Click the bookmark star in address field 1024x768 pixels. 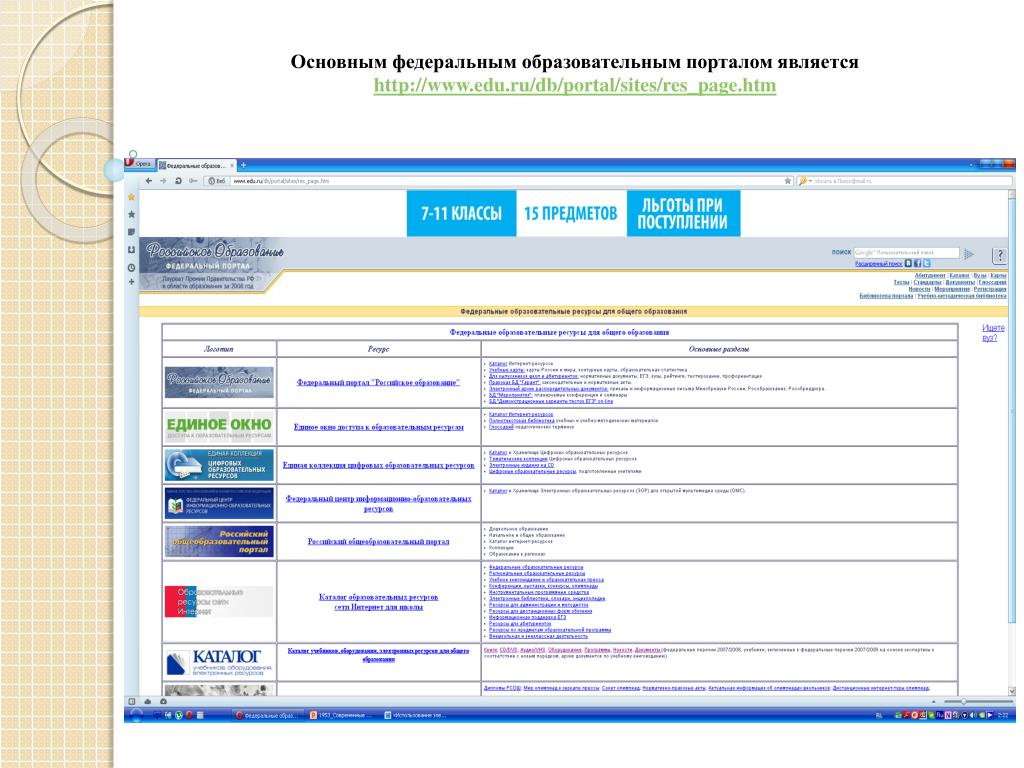pyautogui.click(x=788, y=181)
